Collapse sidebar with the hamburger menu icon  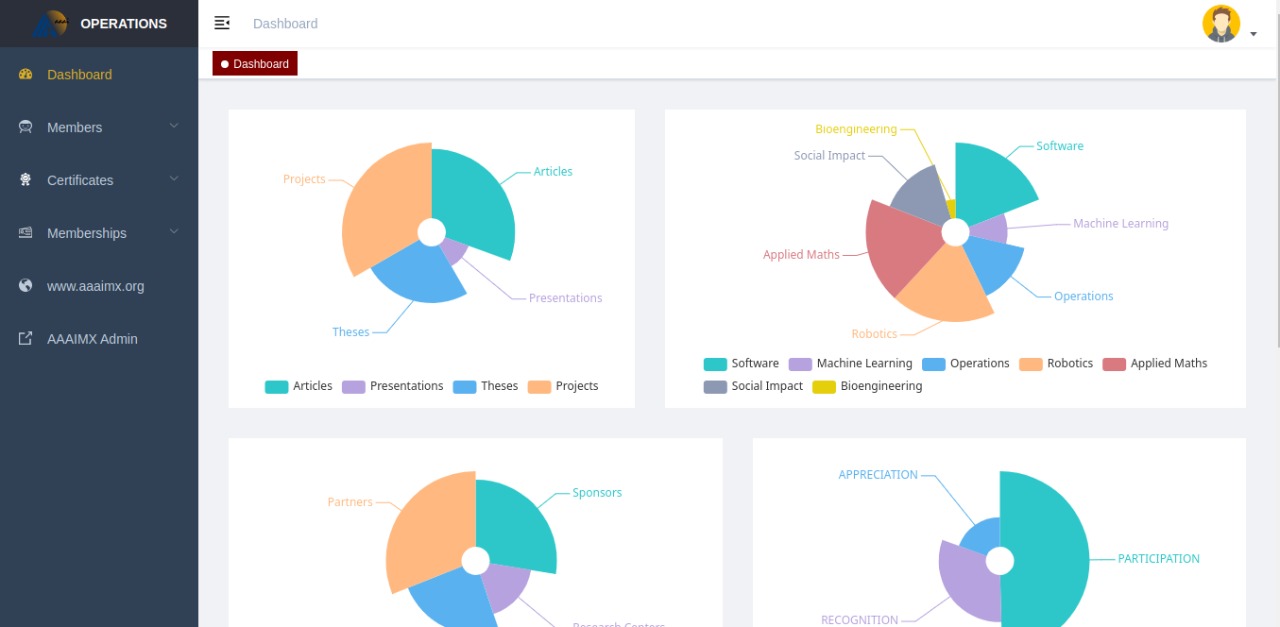click(222, 23)
